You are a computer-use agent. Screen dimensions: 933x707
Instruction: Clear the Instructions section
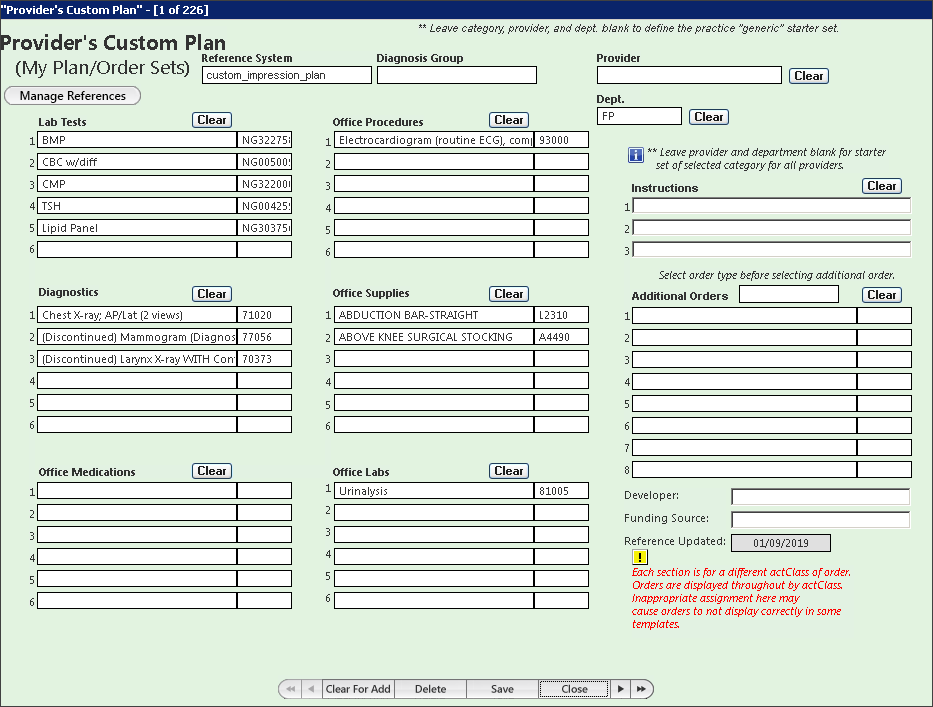click(882, 186)
